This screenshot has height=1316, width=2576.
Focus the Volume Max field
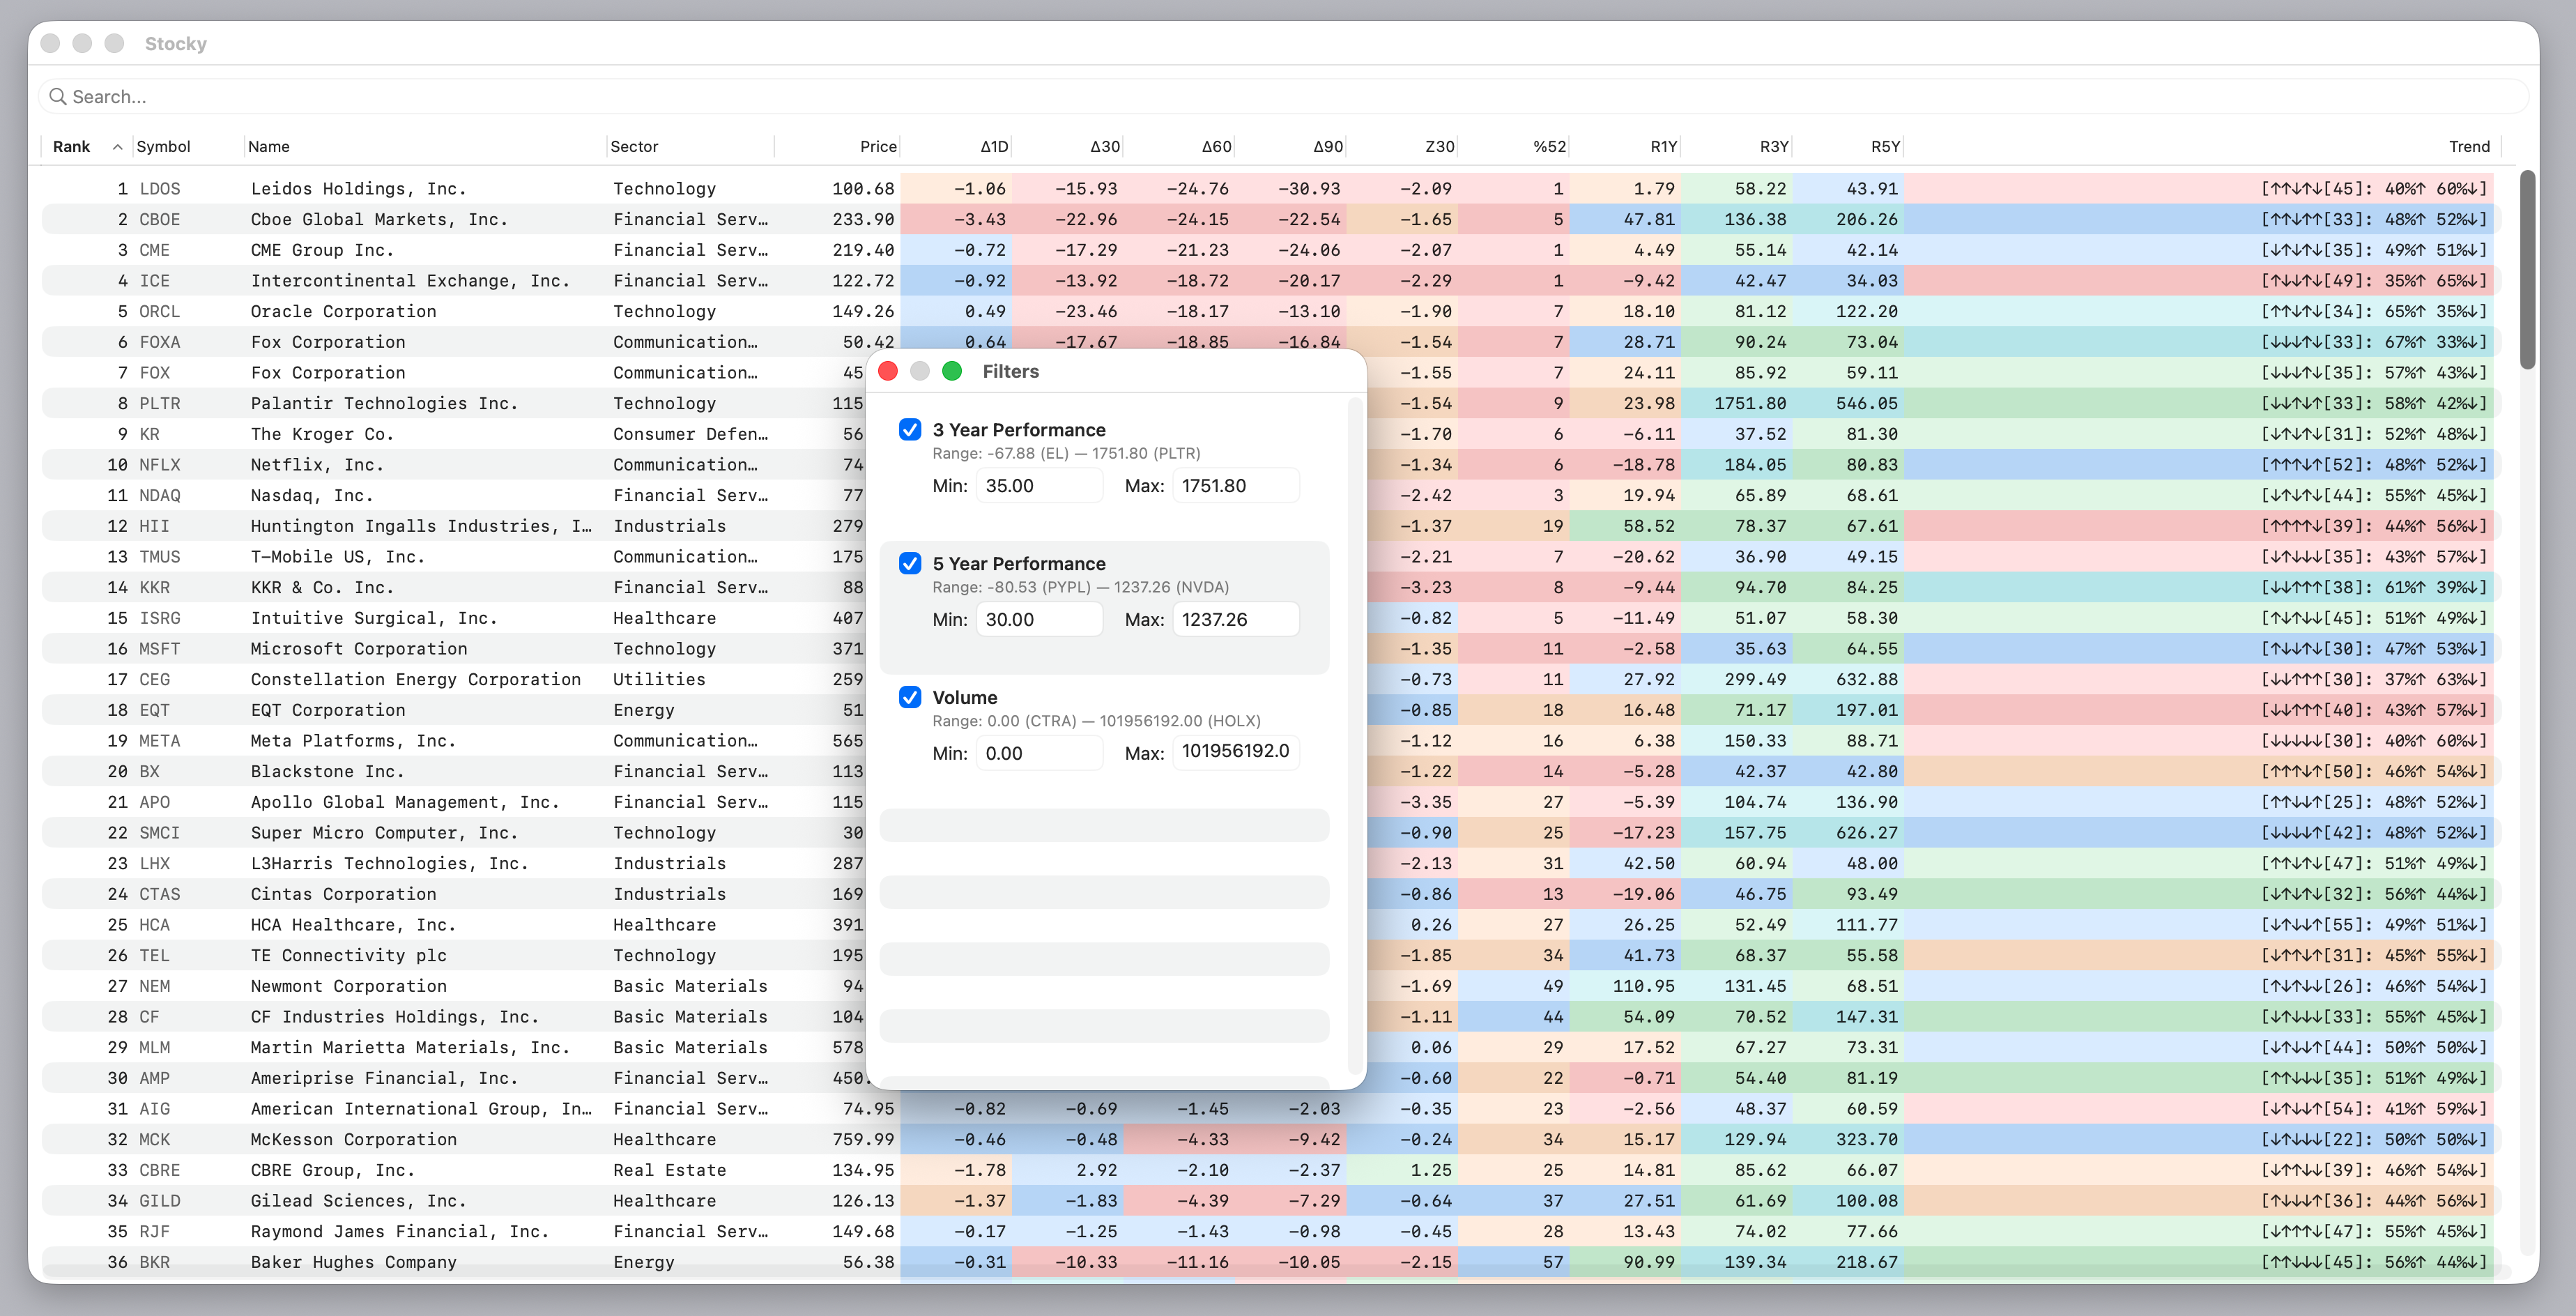1236,752
